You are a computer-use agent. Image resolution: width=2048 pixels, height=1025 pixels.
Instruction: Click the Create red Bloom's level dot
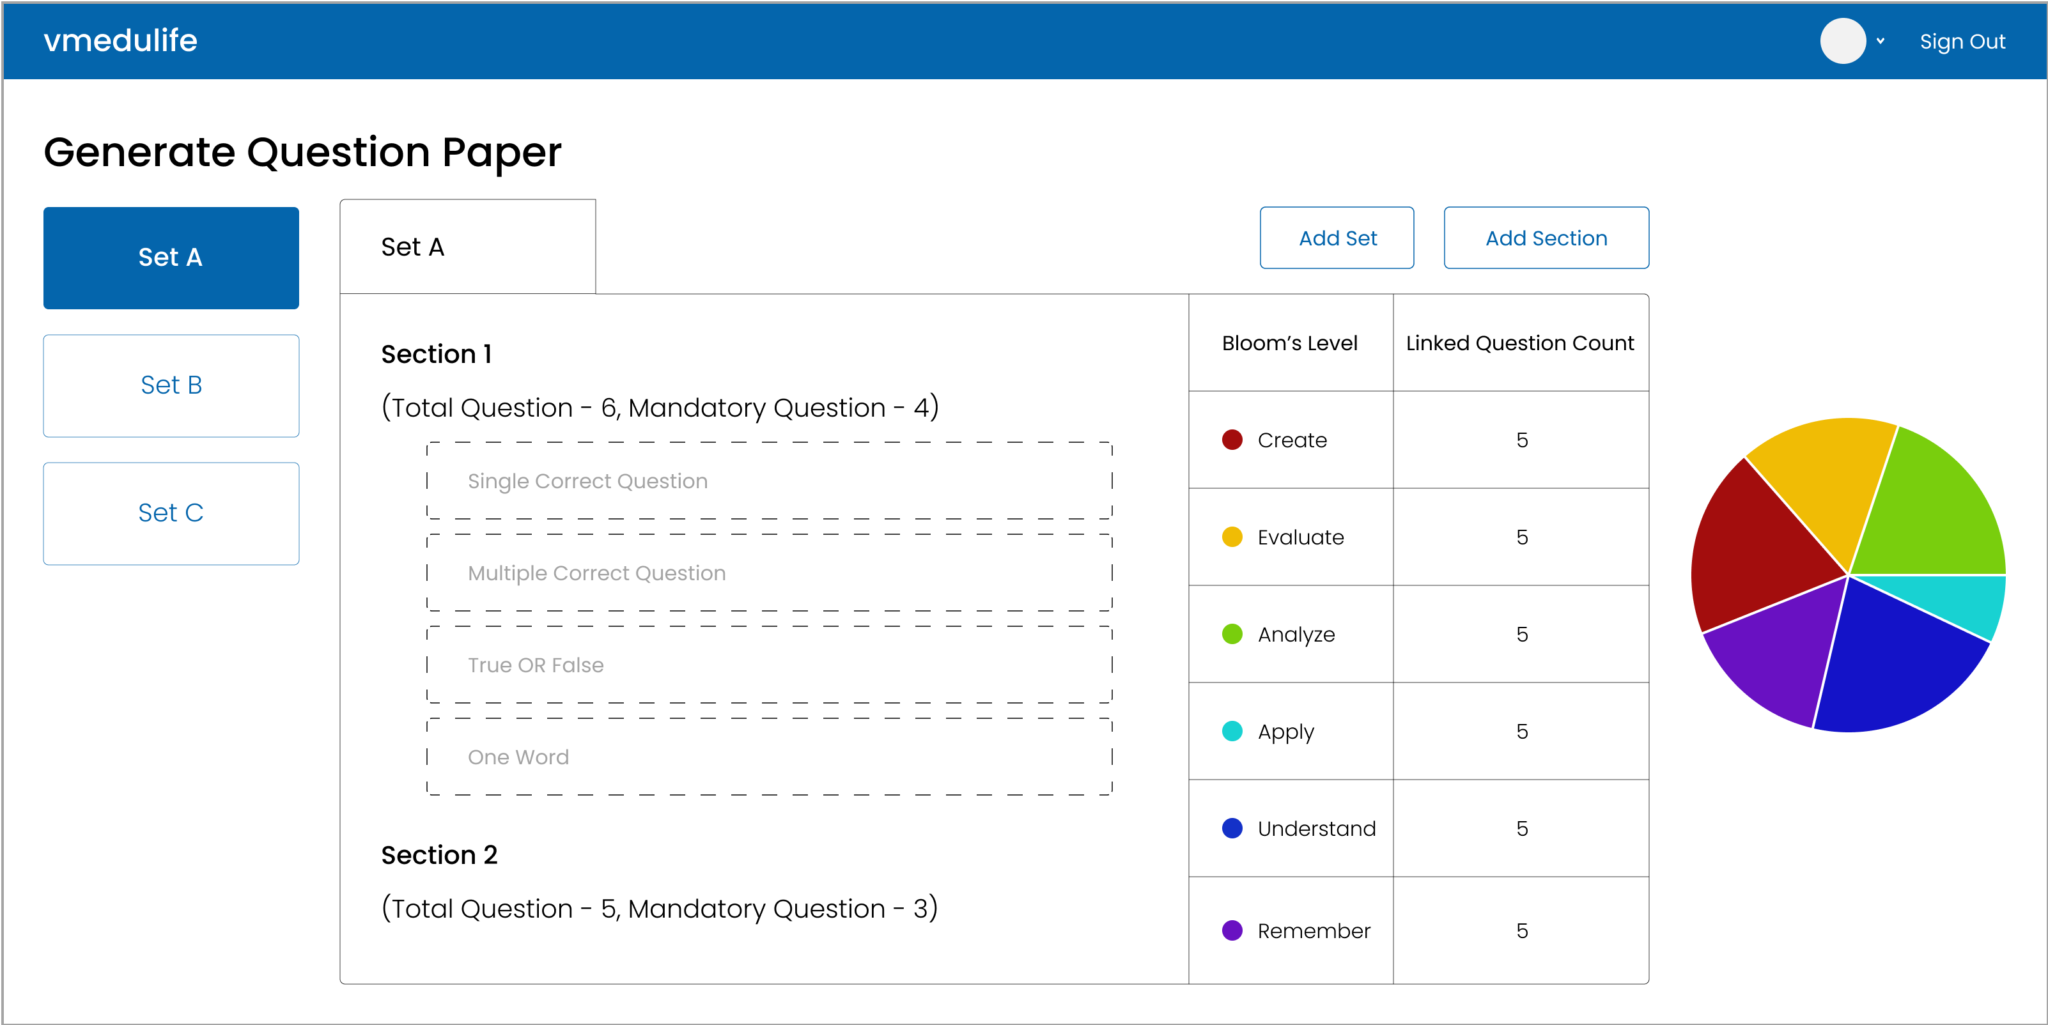click(x=1232, y=439)
